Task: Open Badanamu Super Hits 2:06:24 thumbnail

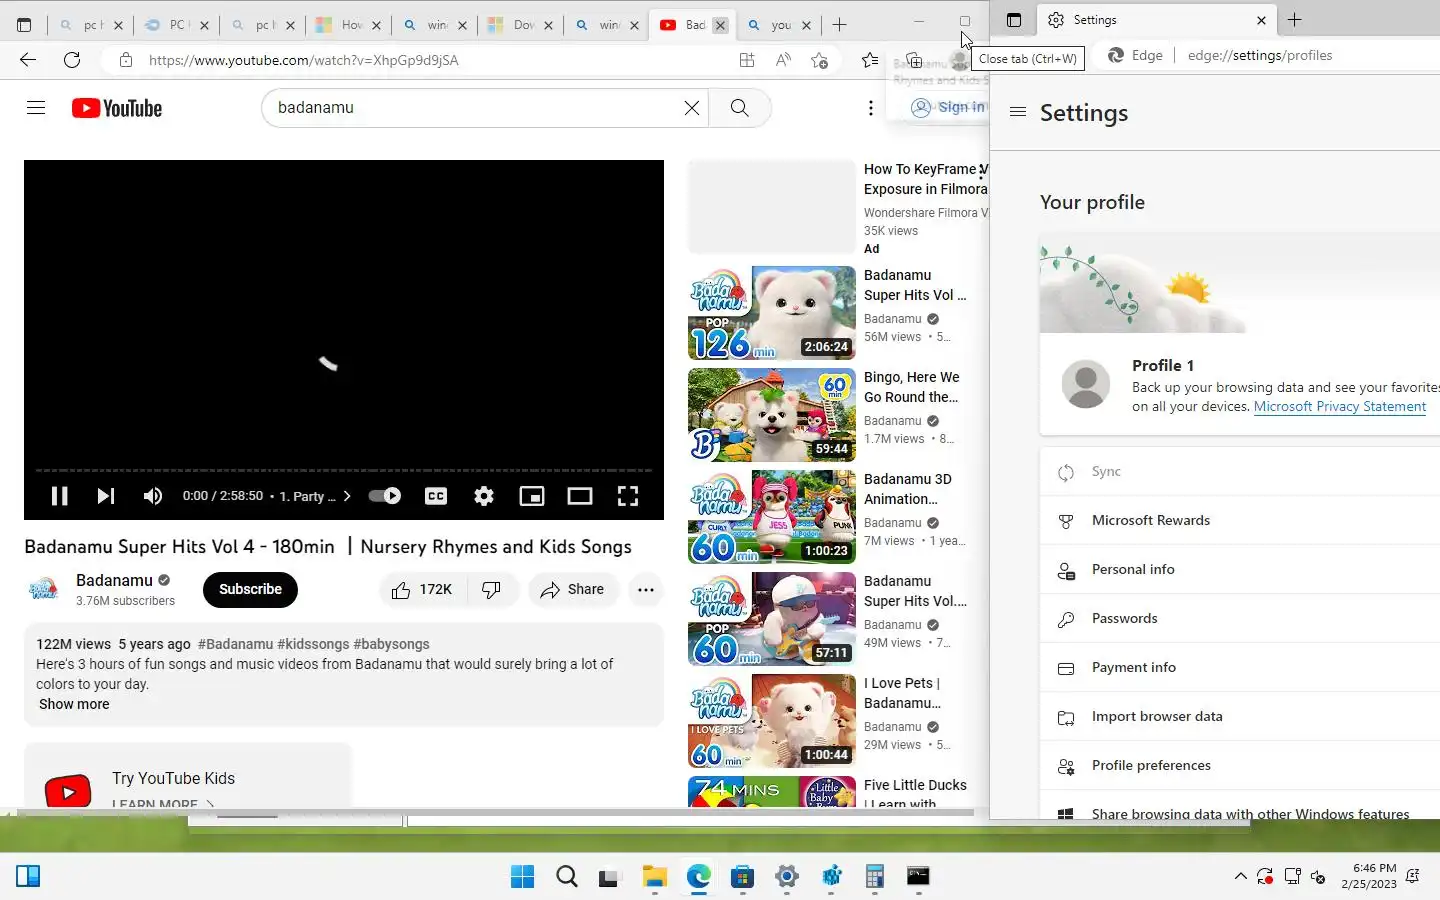Action: coord(772,313)
